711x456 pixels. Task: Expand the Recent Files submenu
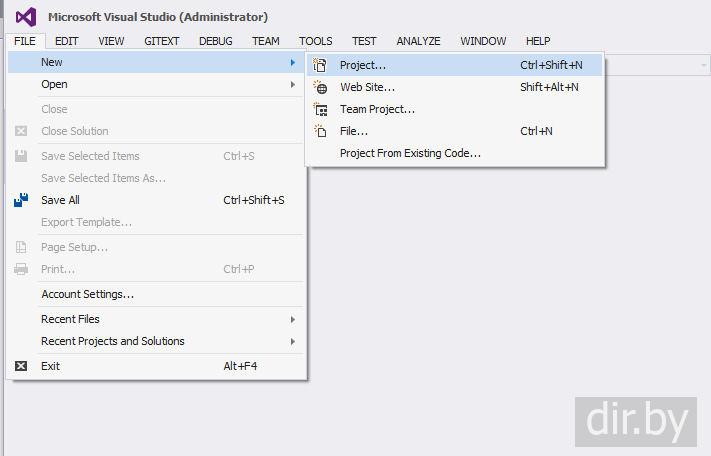(x=293, y=319)
